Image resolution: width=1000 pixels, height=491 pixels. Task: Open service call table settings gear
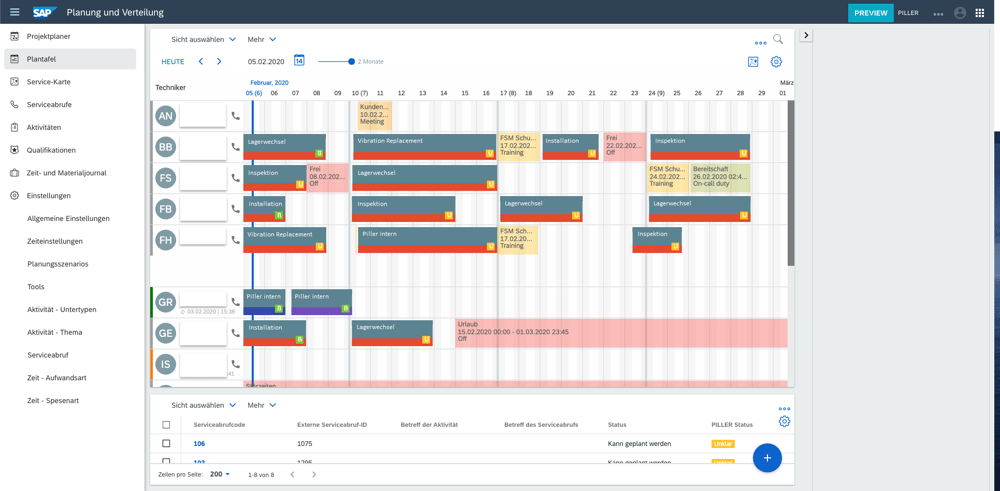point(784,421)
